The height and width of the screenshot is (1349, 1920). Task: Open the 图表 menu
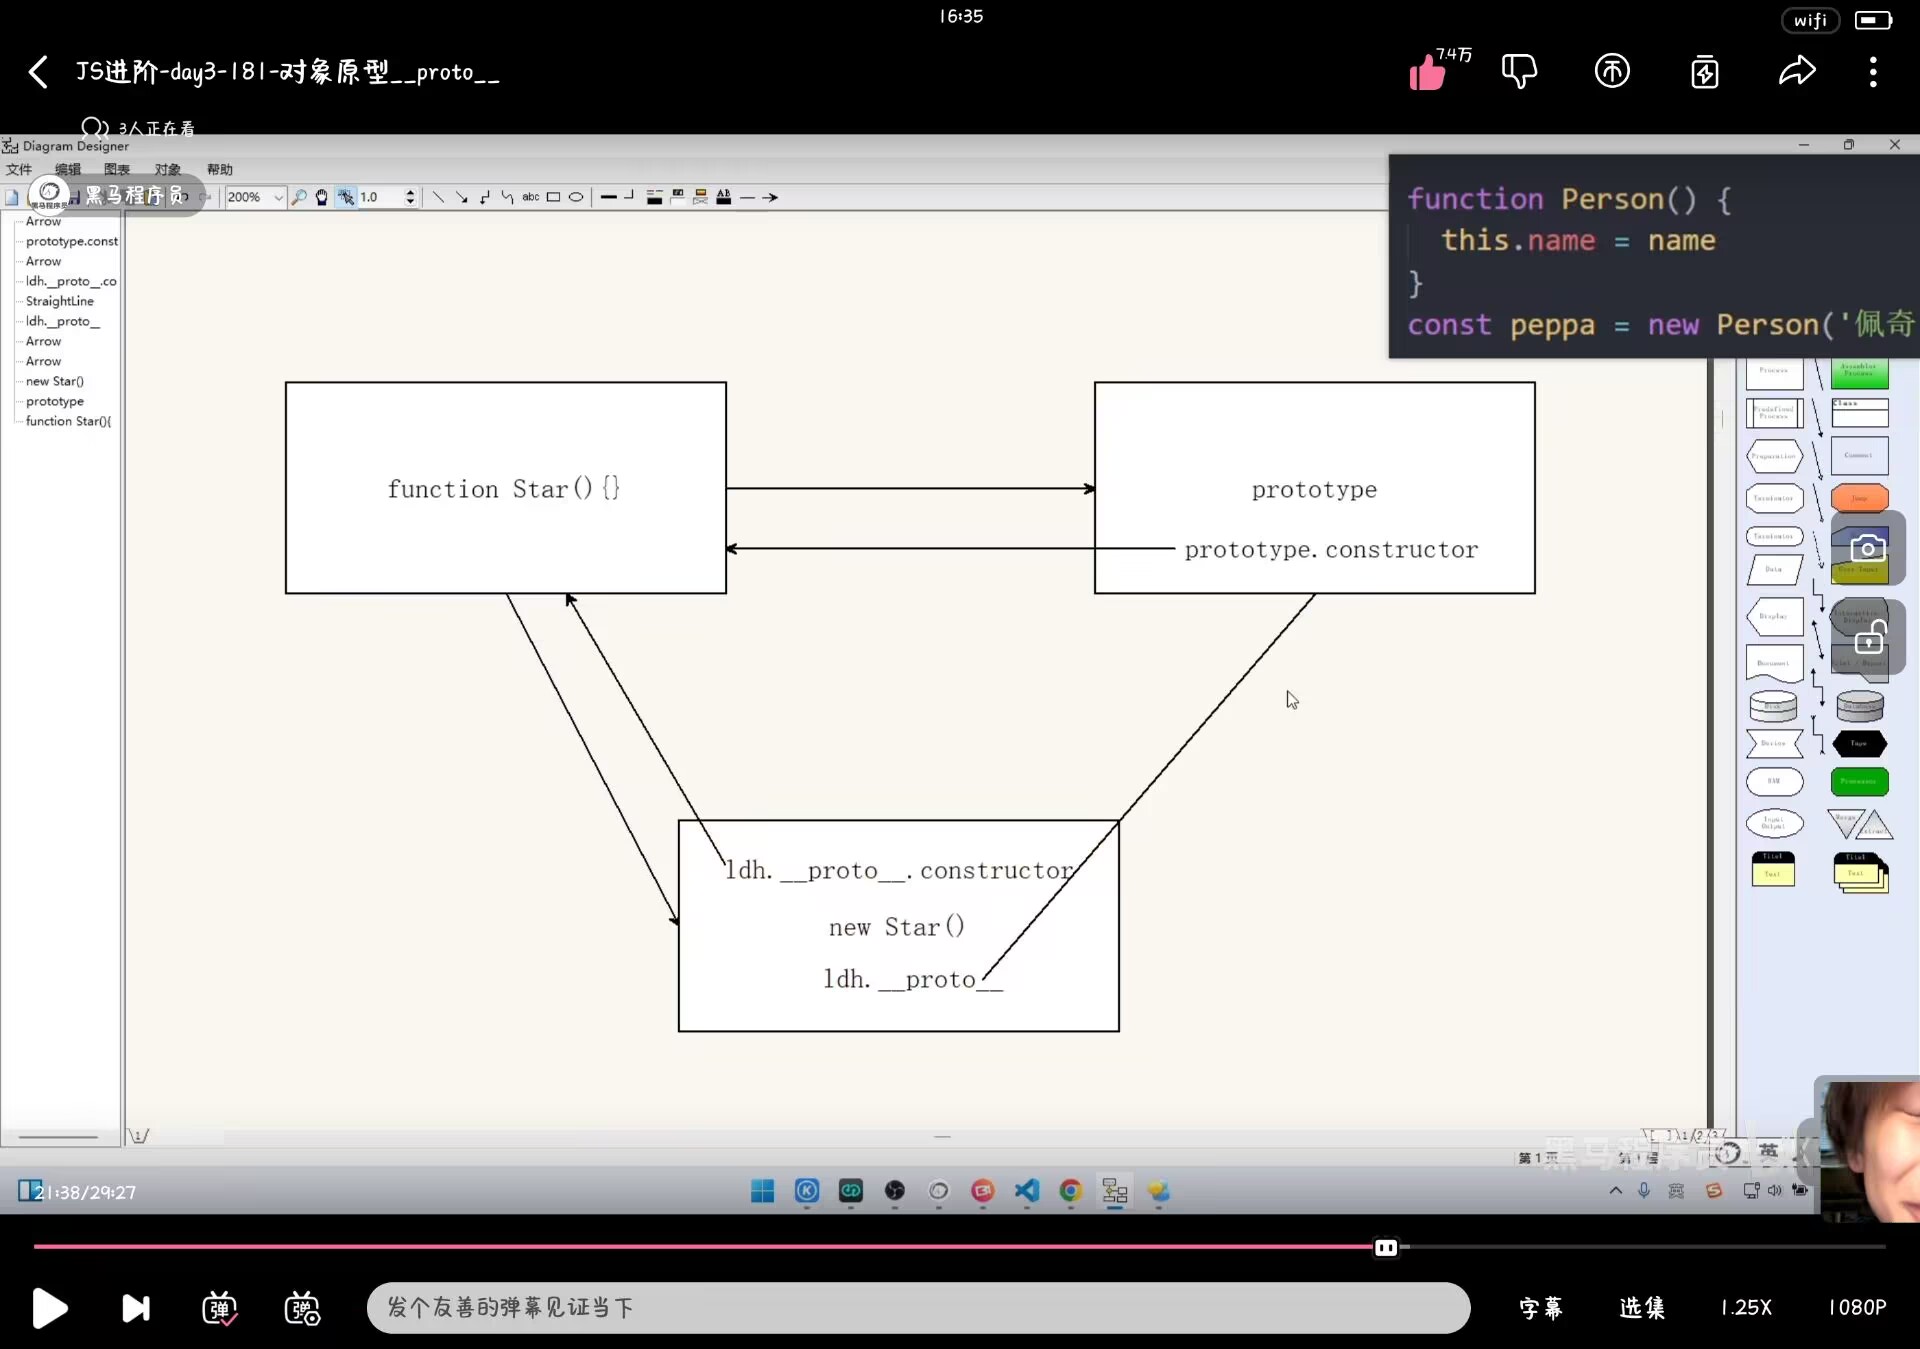pyautogui.click(x=117, y=169)
